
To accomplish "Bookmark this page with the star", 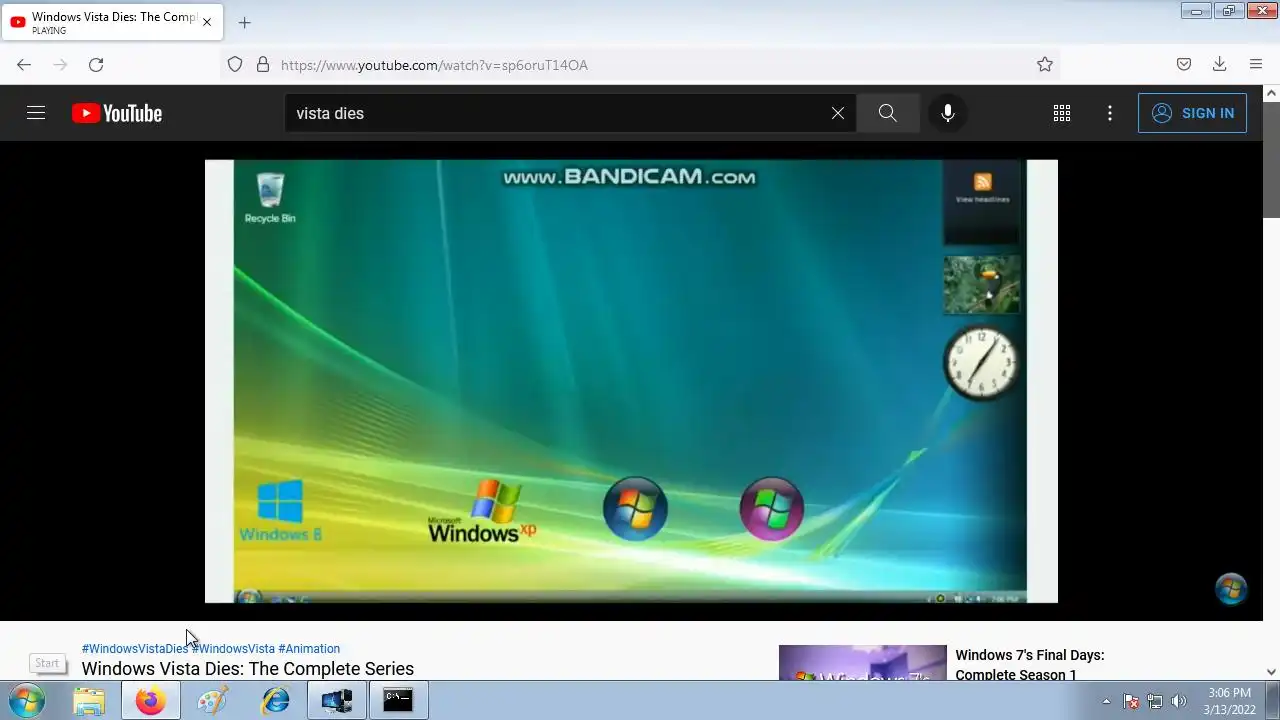I will click(1045, 65).
